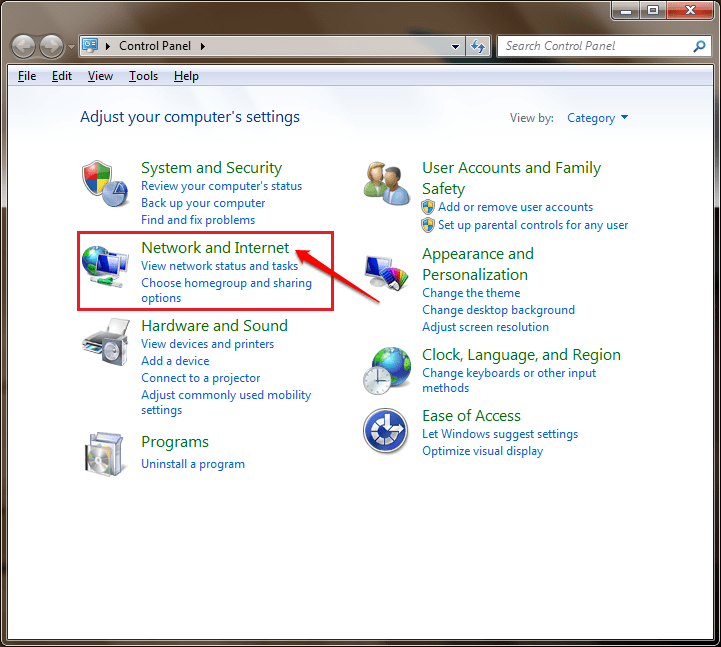721x647 pixels.
Task: Click Connect to a projector
Action: (x=200, y=378)
